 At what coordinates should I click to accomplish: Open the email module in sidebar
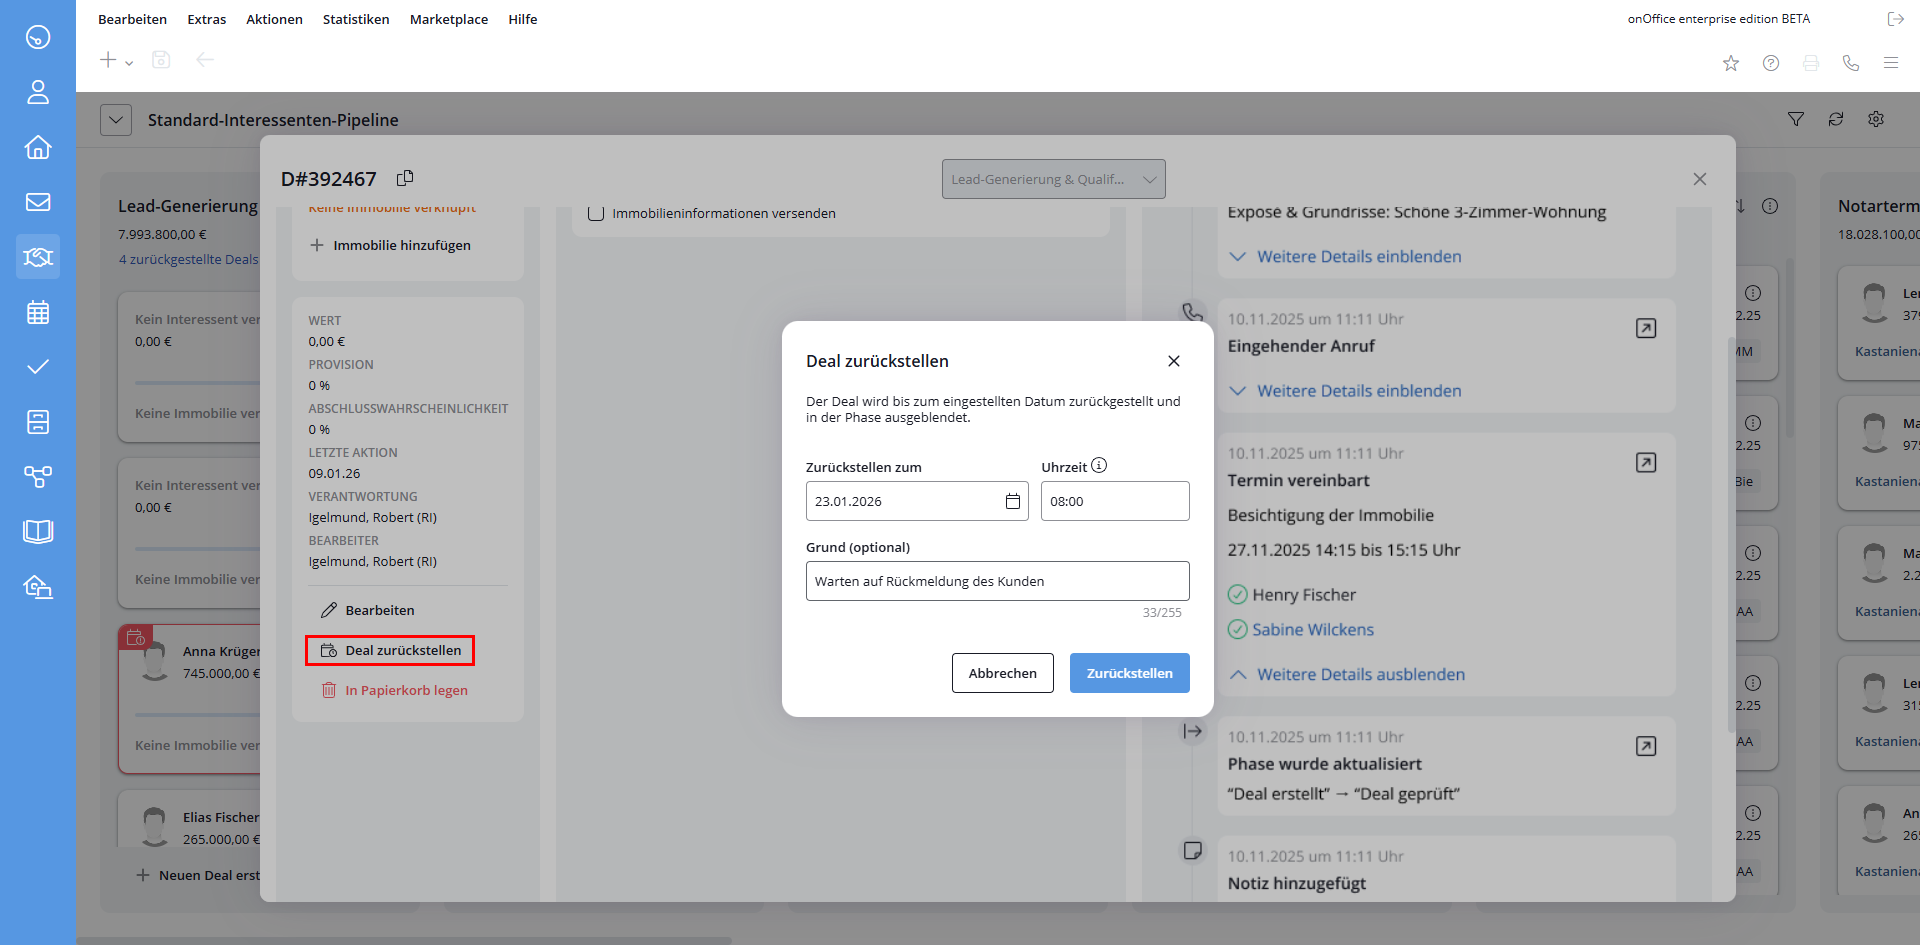pyautogui.click(x=38, y=202)
